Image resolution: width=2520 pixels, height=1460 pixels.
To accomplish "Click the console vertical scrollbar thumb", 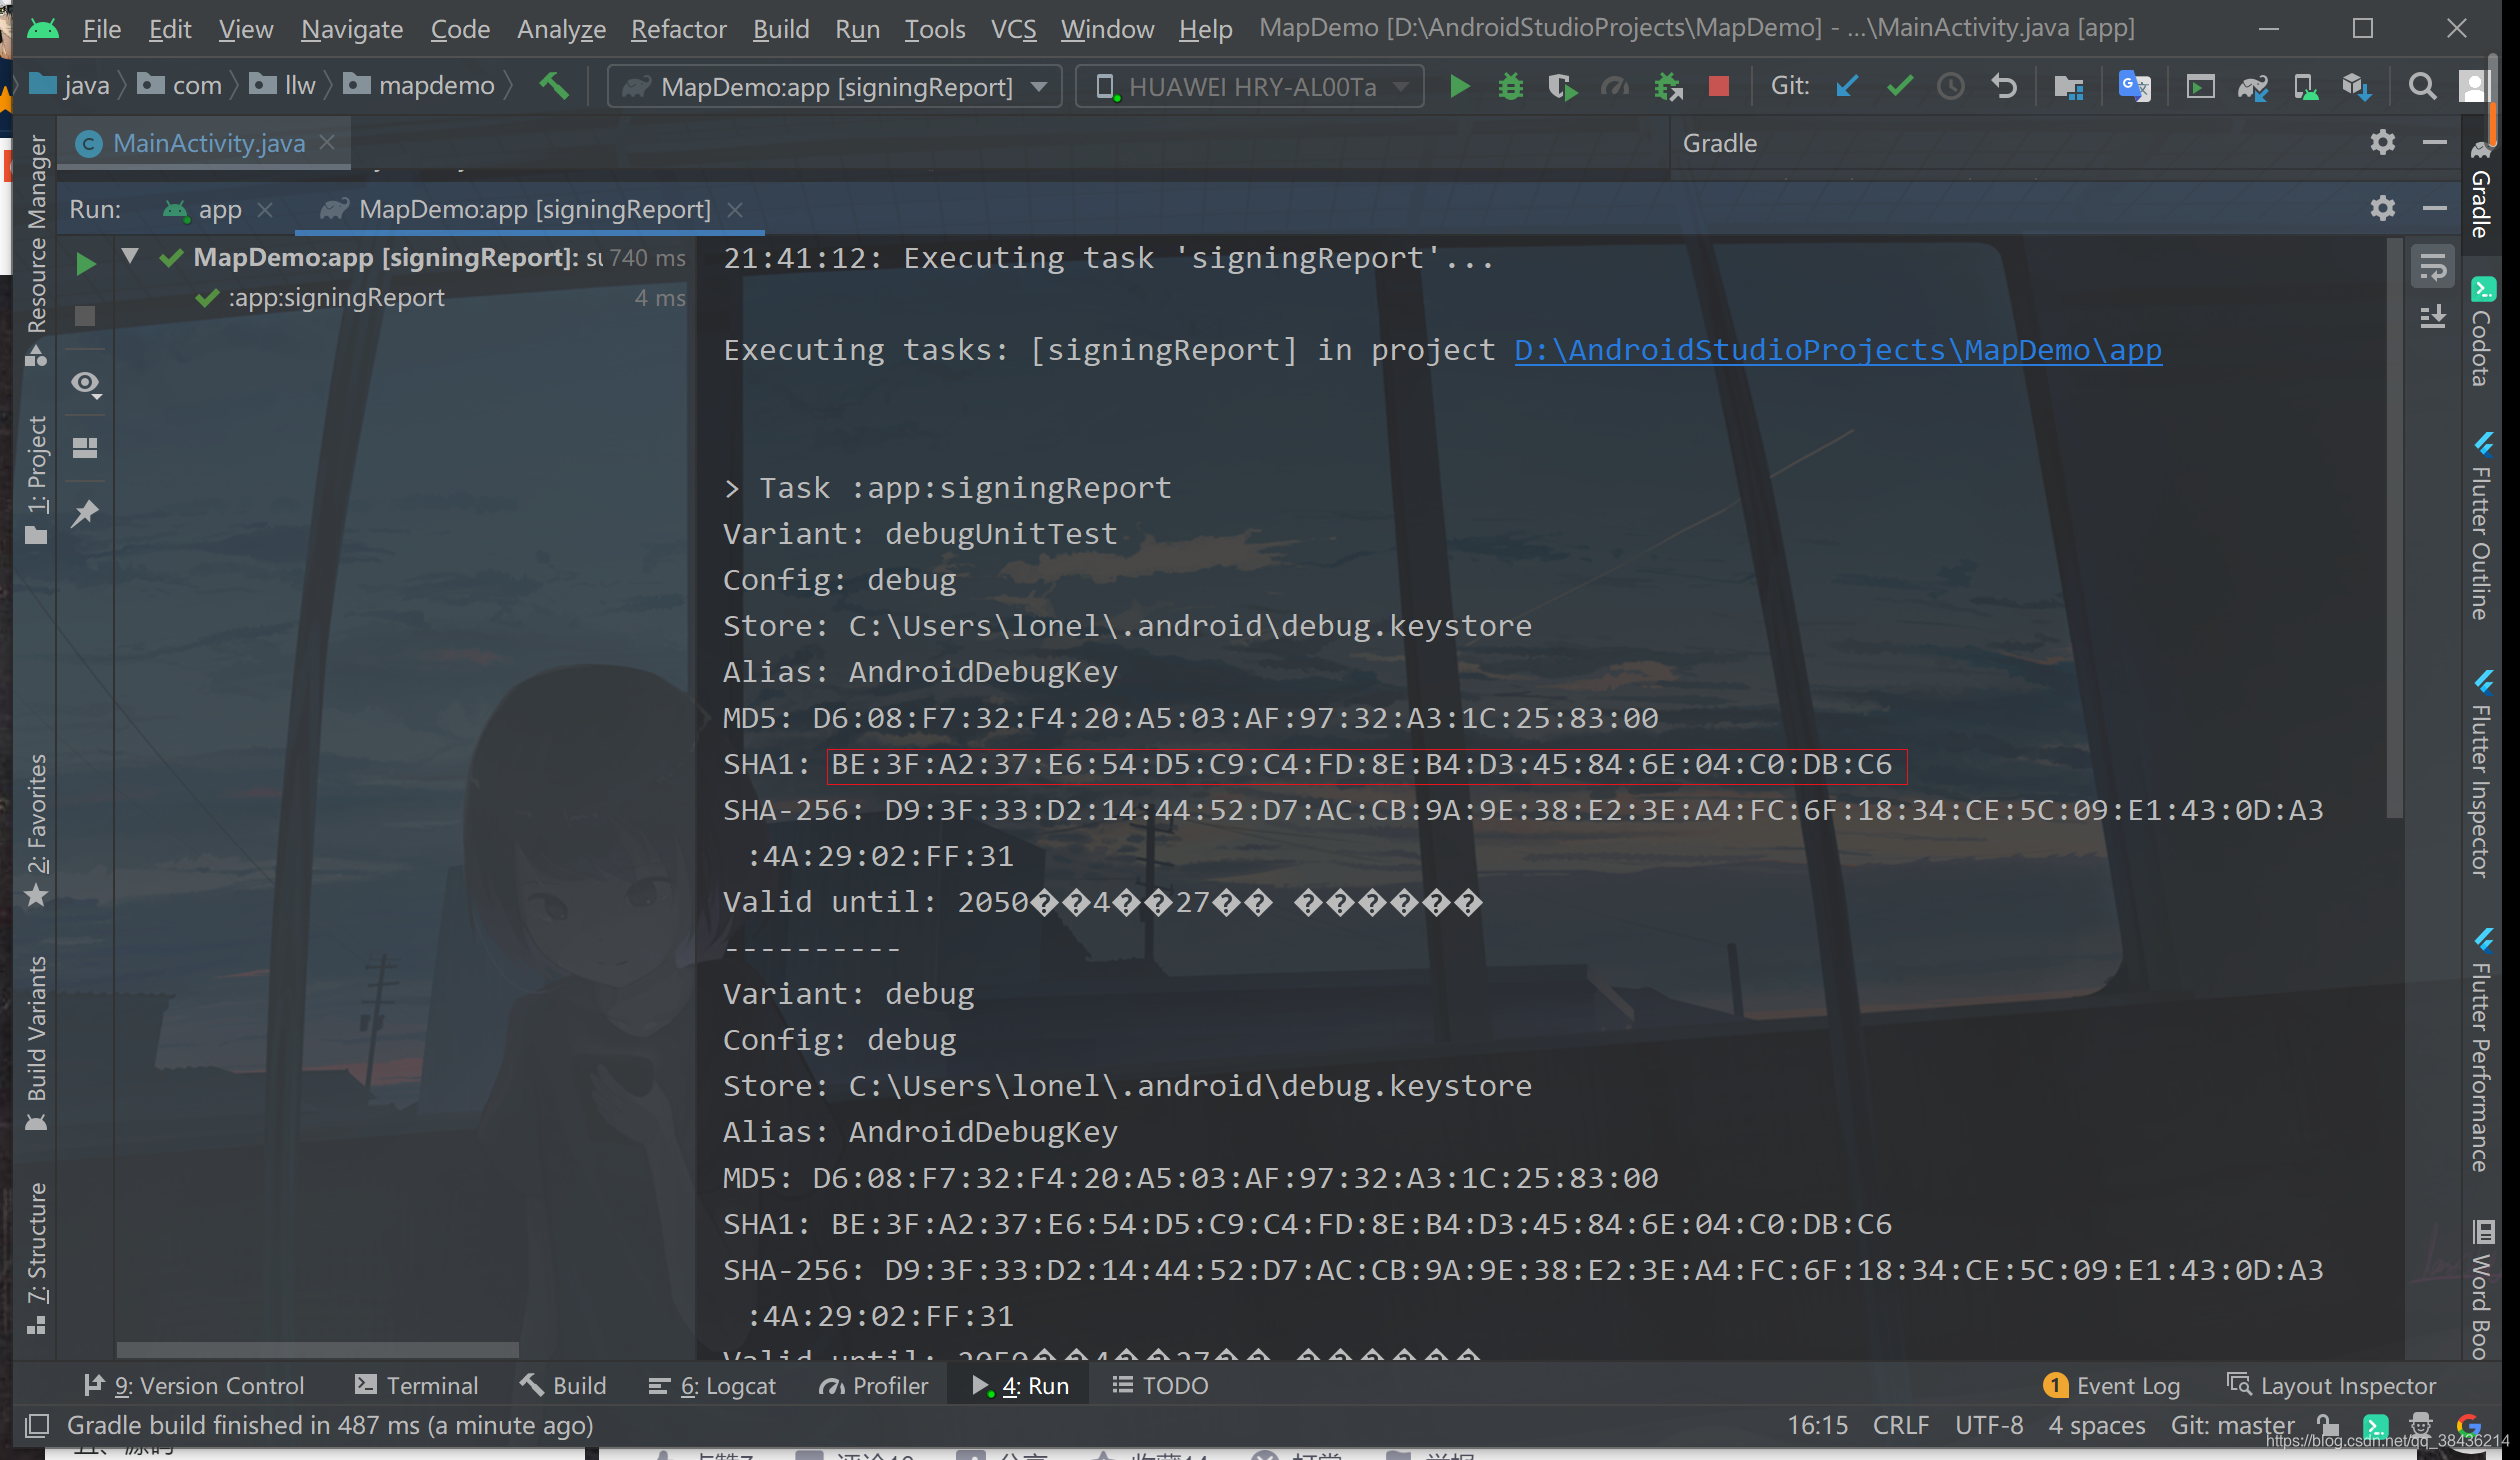I will [x=2394, y=530].
